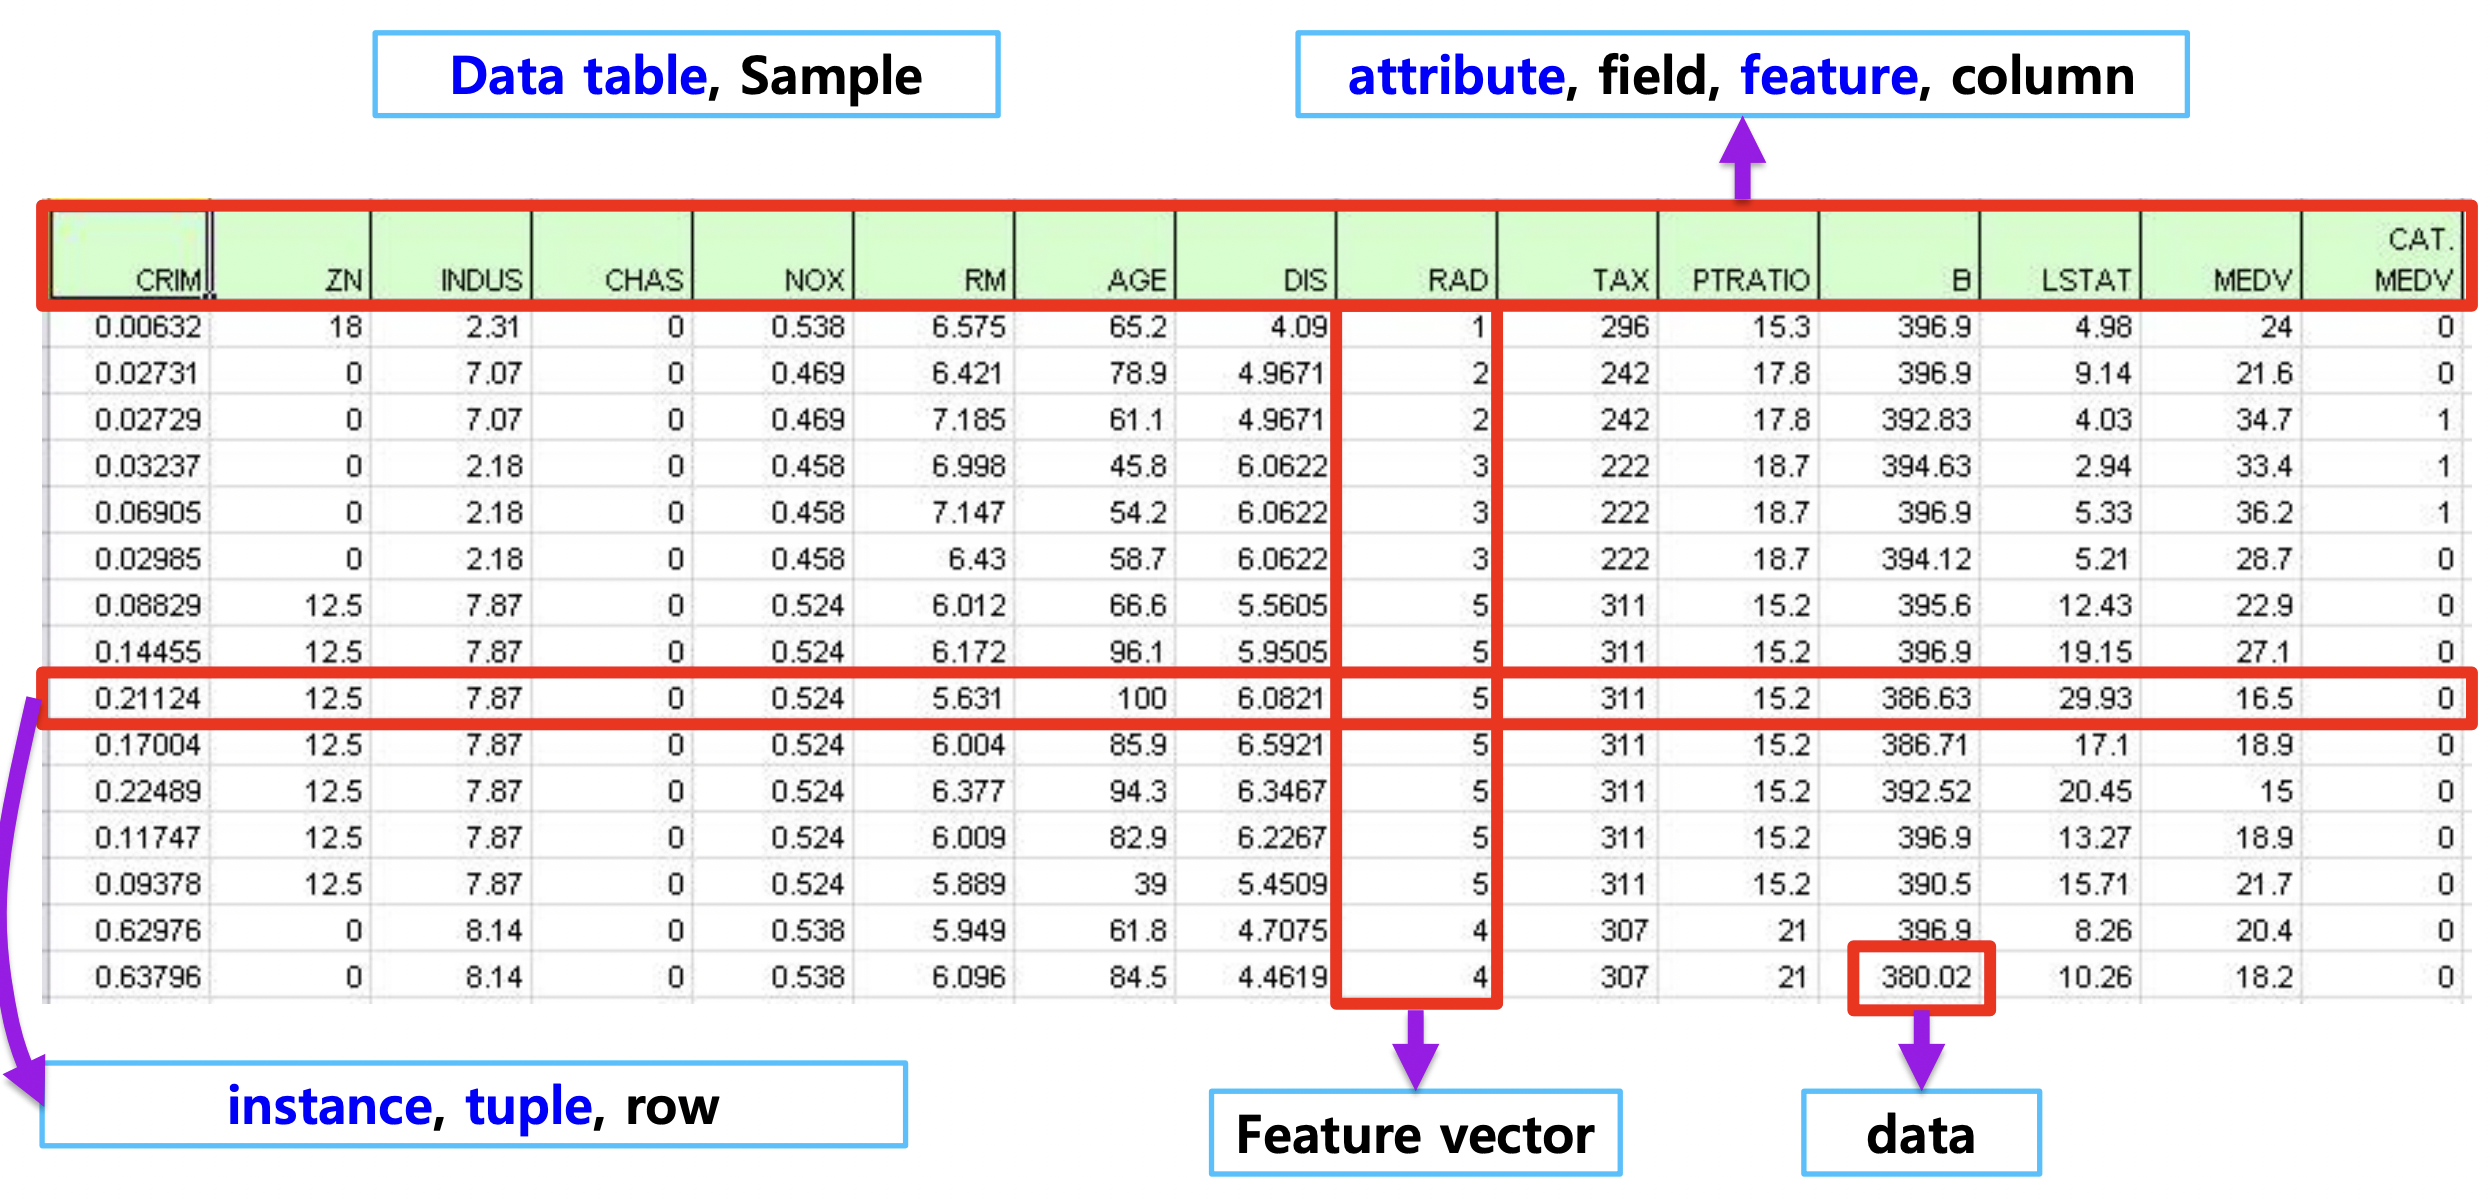This screenshot has width=2492, height=1200.
Task: Click RM value 6.575
Action: pyautogui.click(x=935, y=326)
